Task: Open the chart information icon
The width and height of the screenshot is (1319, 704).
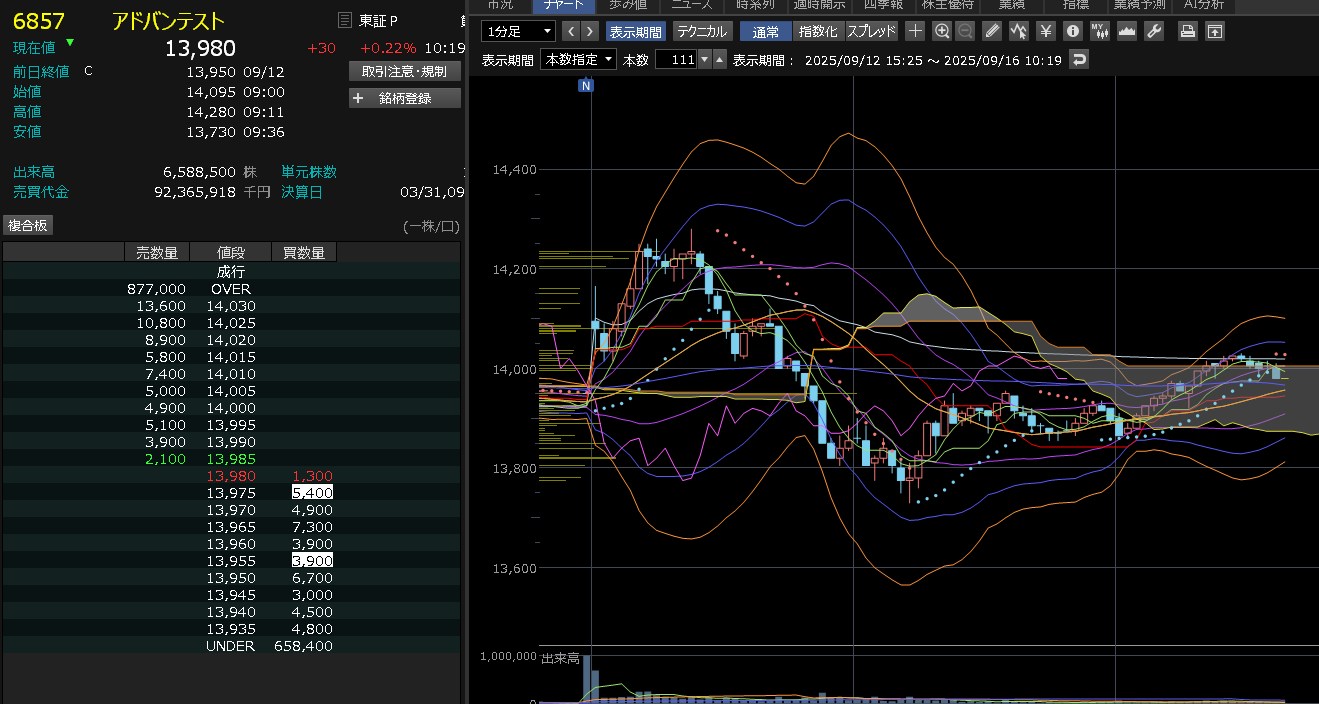Action: coord(1073,31)
